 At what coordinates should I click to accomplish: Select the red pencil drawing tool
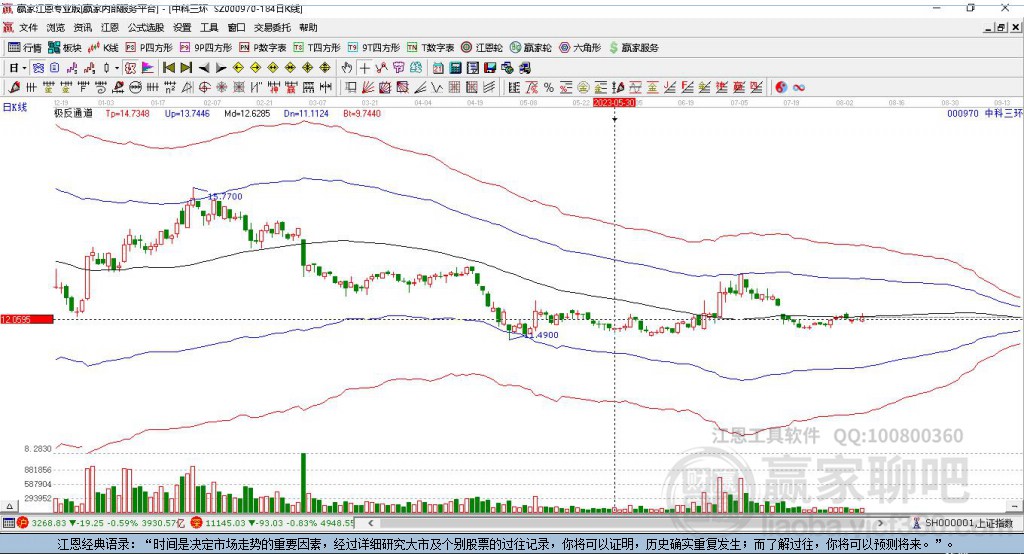coord(14,88)
